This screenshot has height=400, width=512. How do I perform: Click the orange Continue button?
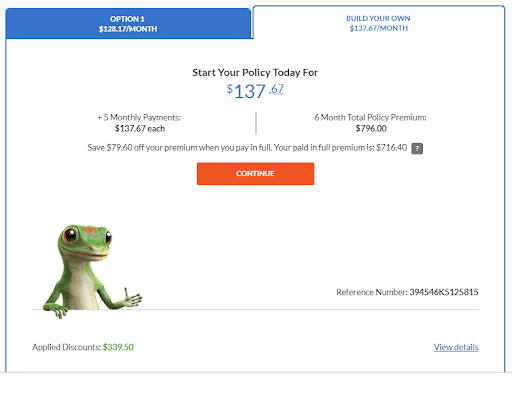coord(255,174)
